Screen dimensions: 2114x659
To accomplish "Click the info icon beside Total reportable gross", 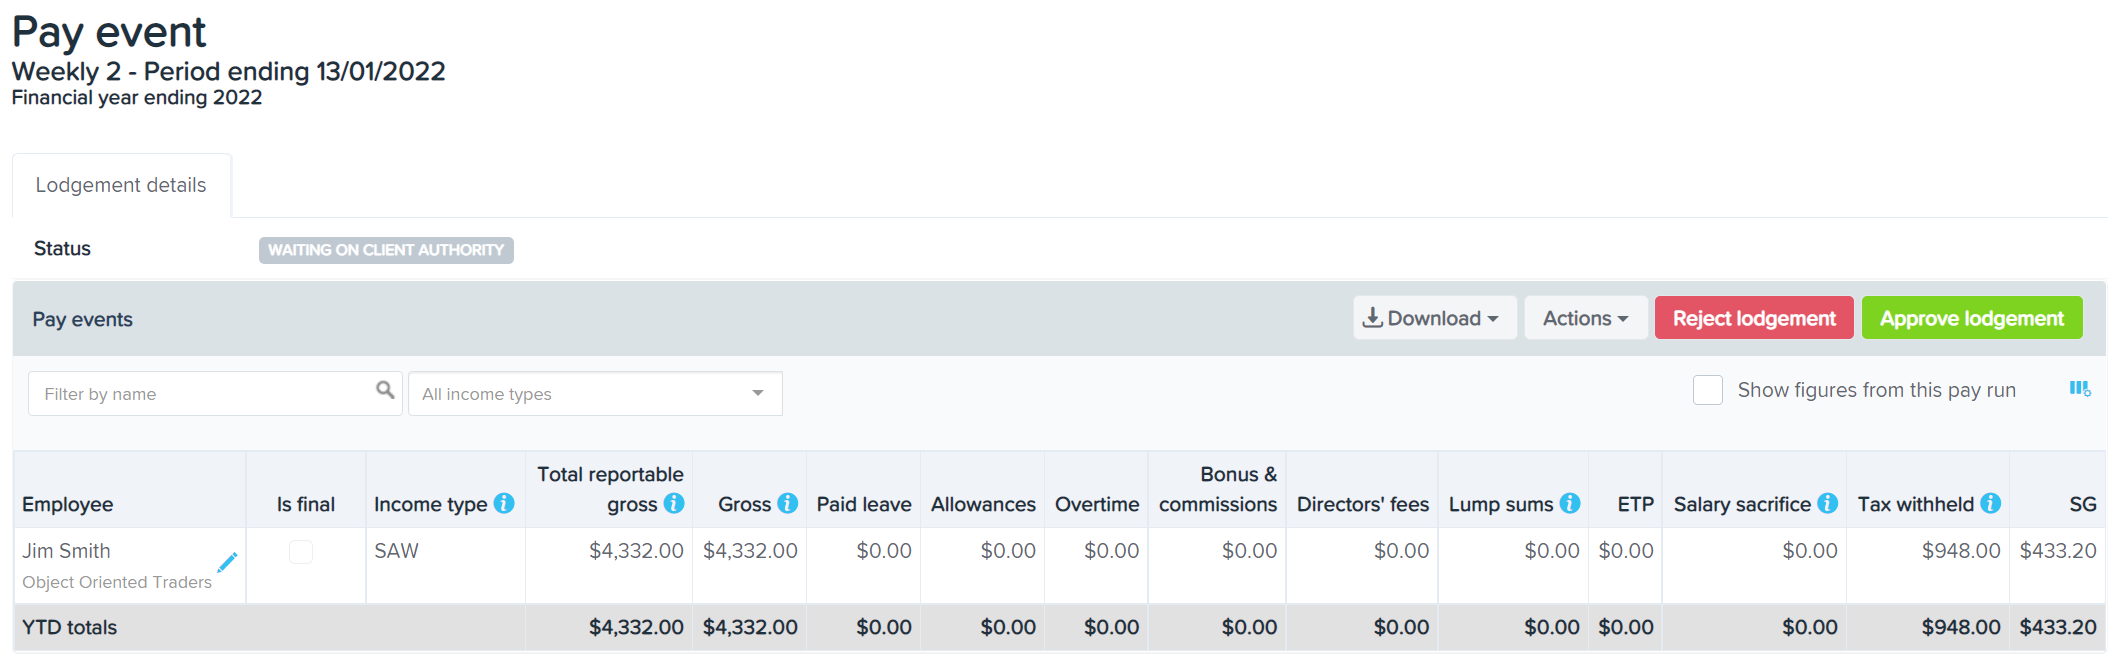I will click(674, 504).
